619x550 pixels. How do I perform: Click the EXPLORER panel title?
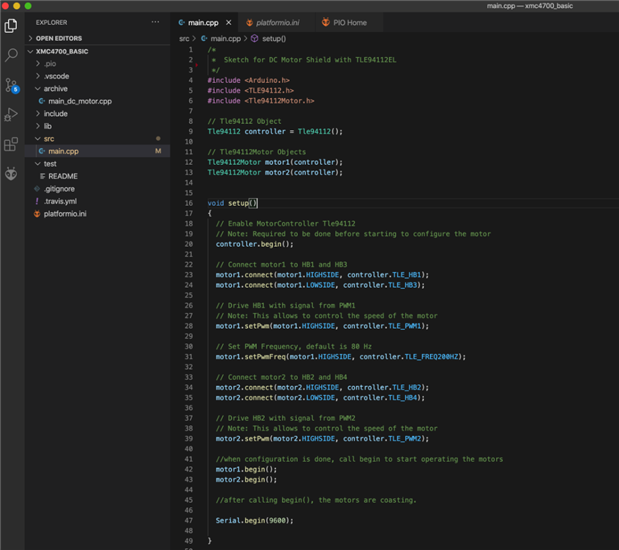(x=51, y=23)
